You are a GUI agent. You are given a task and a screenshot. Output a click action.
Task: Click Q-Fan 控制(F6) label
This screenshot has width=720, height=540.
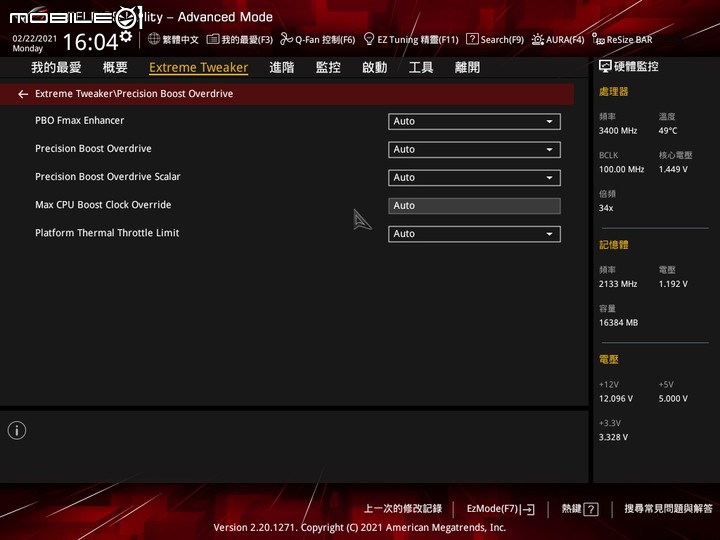pos(325,39)
